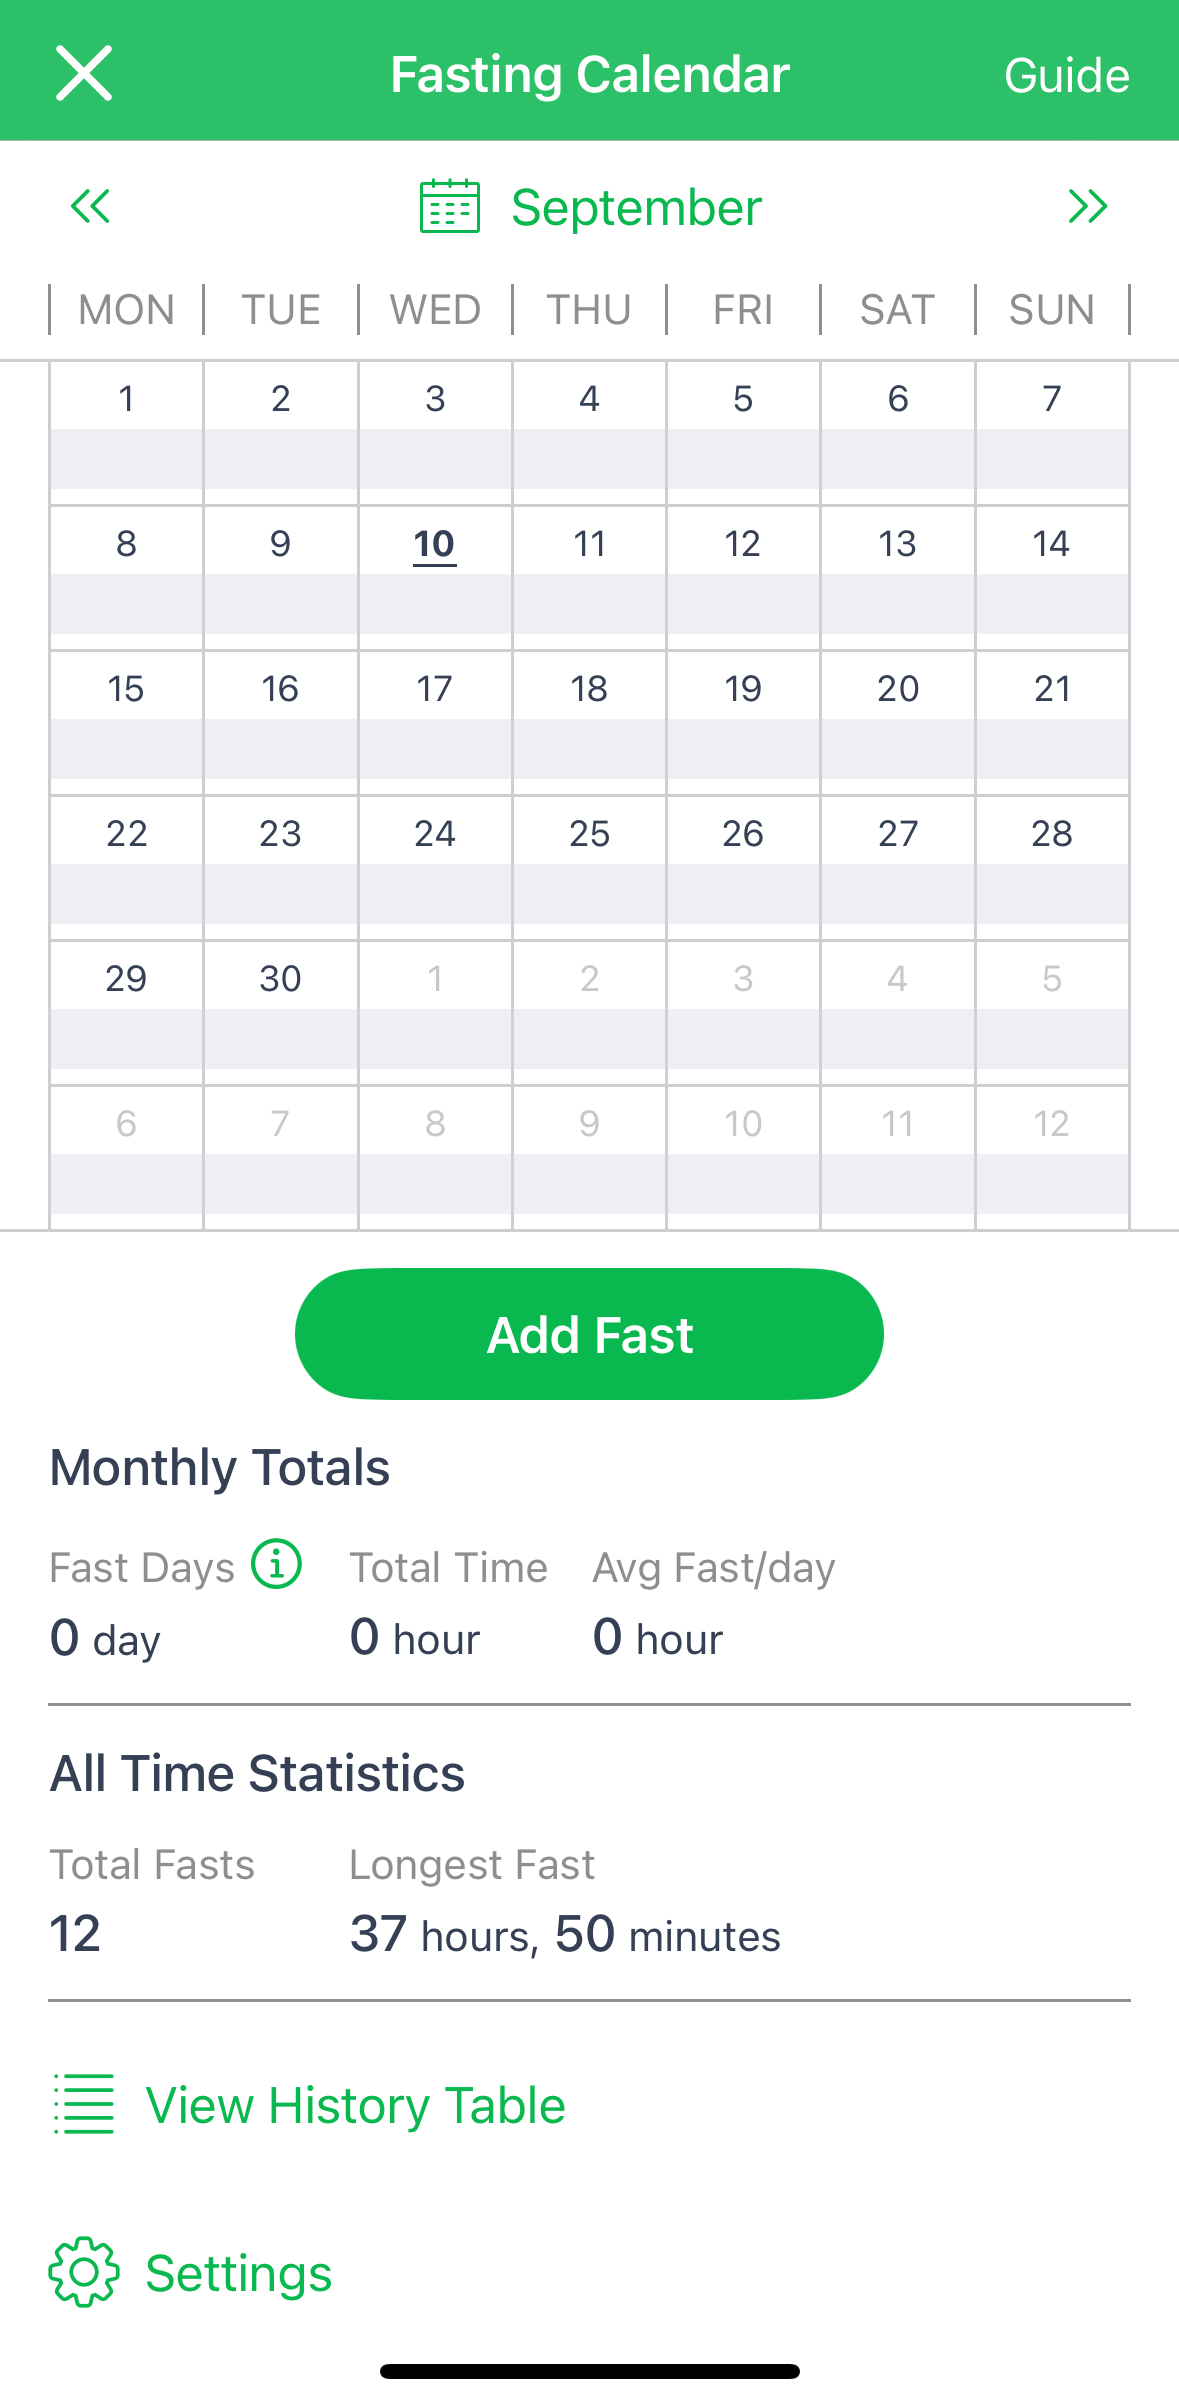This screenshot has height=2403, width=1179.
Task: Tap the calendar icon beside September
Action: click(449, 207)
